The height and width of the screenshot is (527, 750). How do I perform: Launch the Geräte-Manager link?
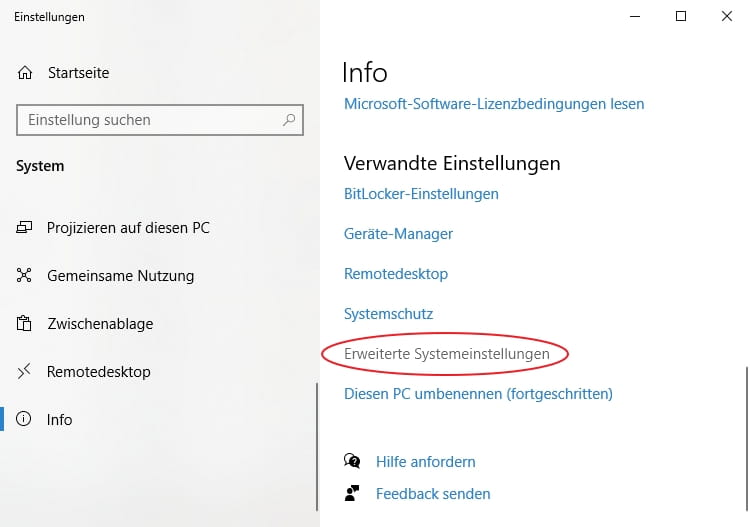(398, 233)
